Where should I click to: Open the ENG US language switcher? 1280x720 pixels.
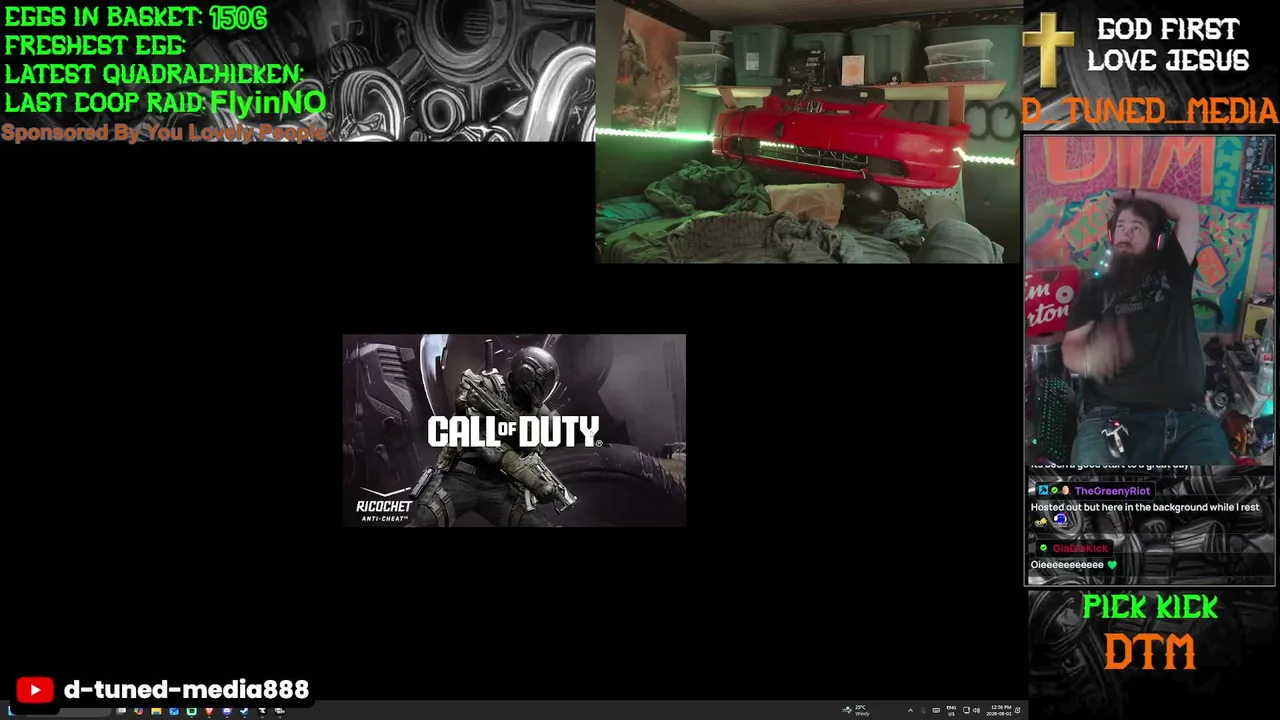(x=951, y=711)
